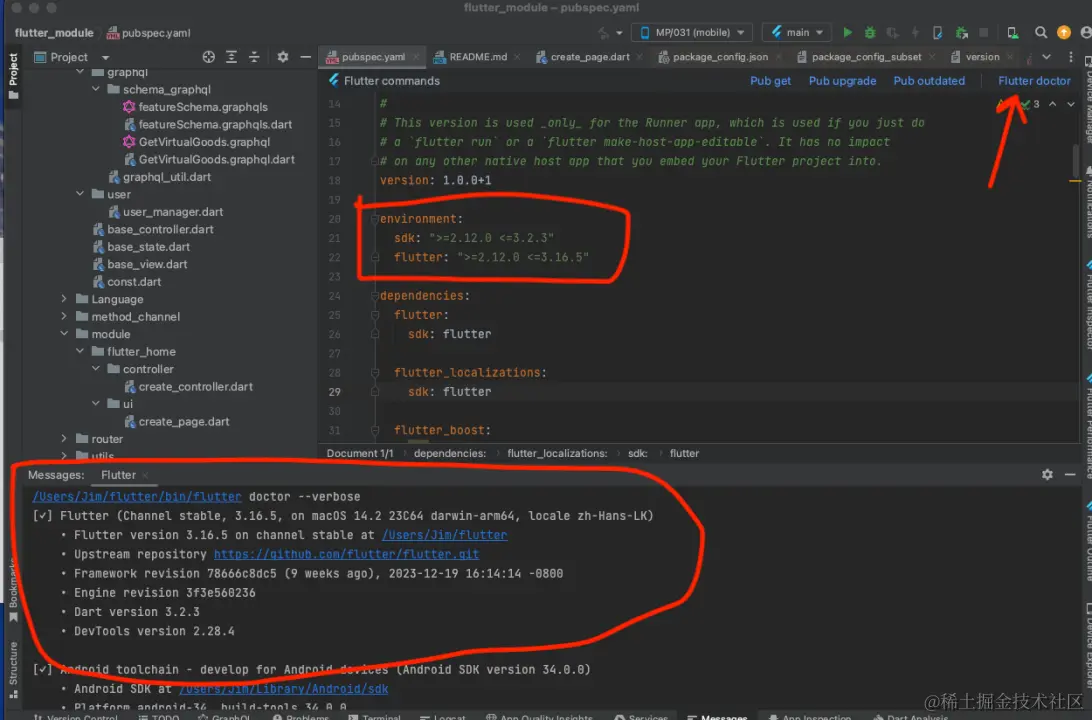Start debugging with the green bug icon
Image resolution: width=1092 pixels, height=720 pixels.
(870, 33)
